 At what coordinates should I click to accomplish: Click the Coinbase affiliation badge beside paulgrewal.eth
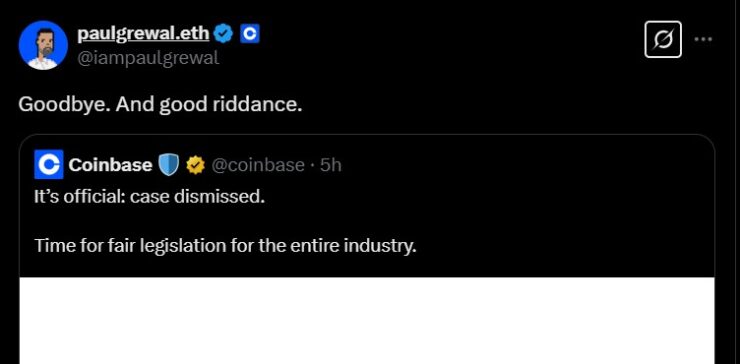250,34
